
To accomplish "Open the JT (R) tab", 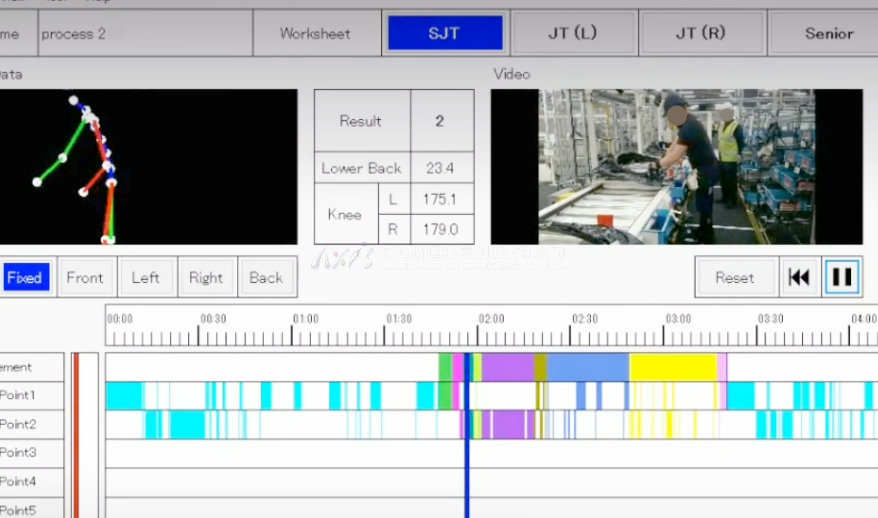I will 702,33.
